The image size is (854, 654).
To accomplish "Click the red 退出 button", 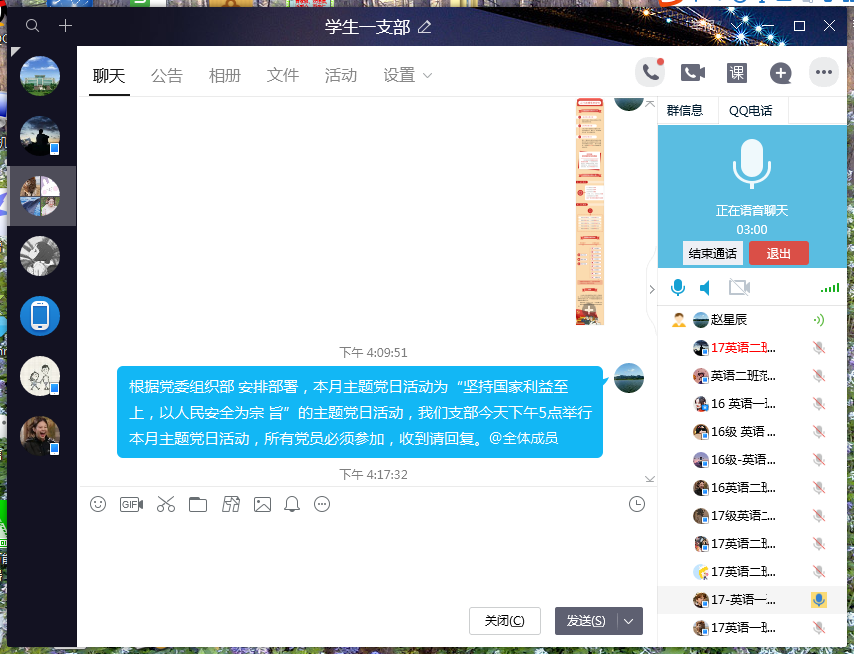I will (x=778, y=253).
